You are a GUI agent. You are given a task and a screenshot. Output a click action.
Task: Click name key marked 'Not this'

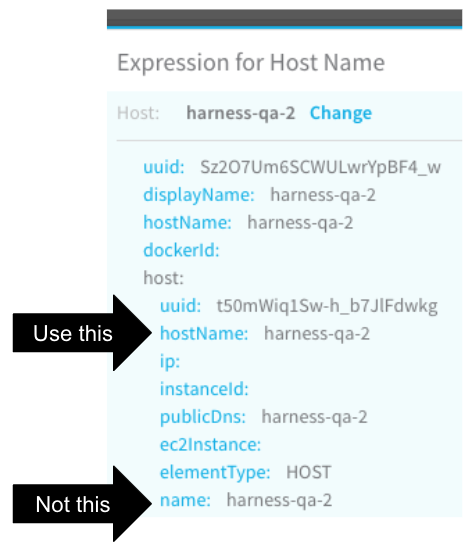click(185, 500)
